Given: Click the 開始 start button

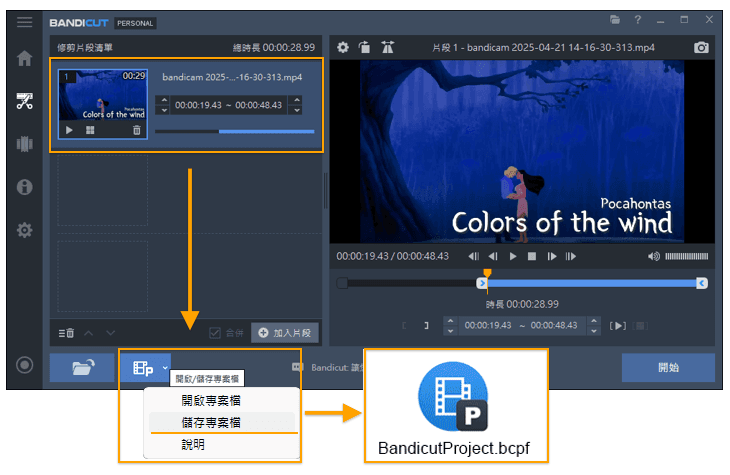Looking at the screenshot, I should click(x=668, y=367).
